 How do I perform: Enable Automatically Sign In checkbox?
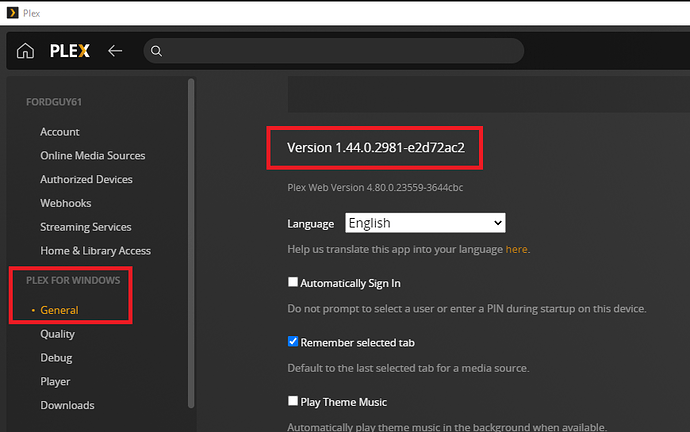pos(293,282)
